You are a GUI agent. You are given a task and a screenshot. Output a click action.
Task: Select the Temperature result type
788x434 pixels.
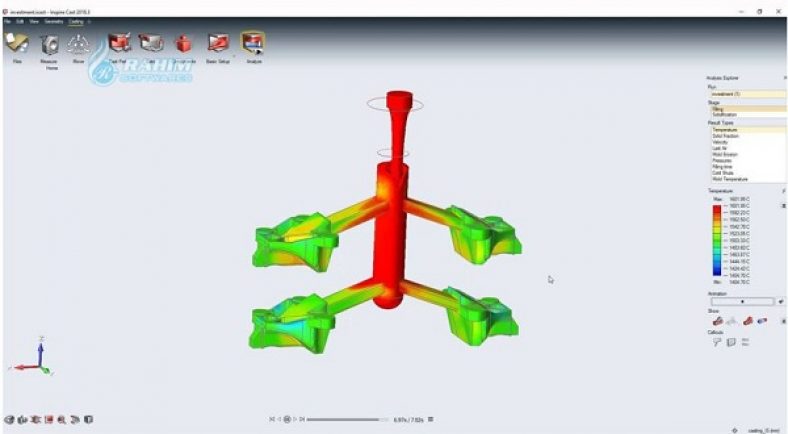pos(747,130)
